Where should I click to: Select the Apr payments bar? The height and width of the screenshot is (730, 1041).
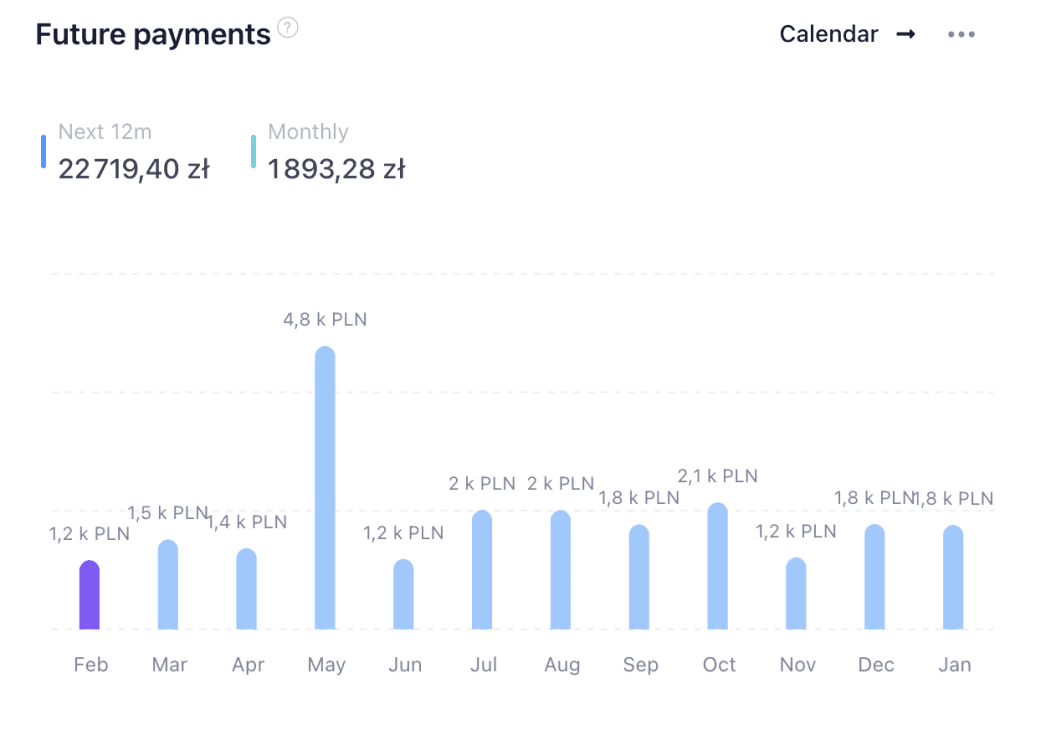point(247,589)
